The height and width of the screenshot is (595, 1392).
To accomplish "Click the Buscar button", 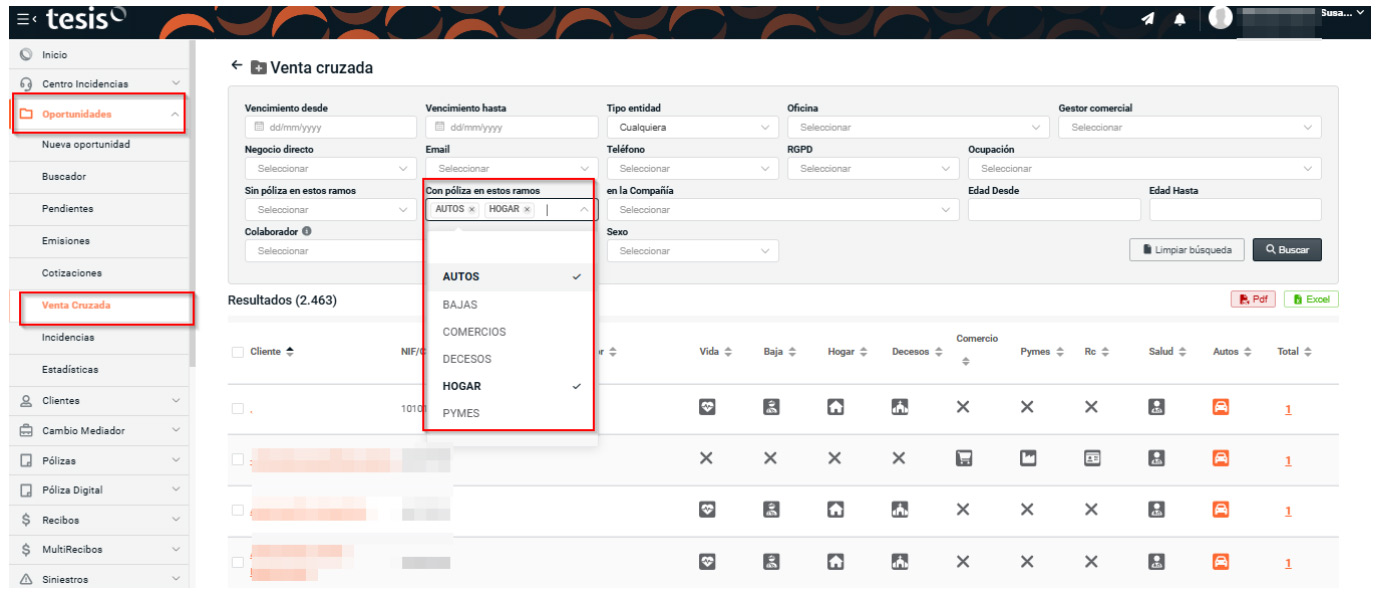I will coord(1286,250).
